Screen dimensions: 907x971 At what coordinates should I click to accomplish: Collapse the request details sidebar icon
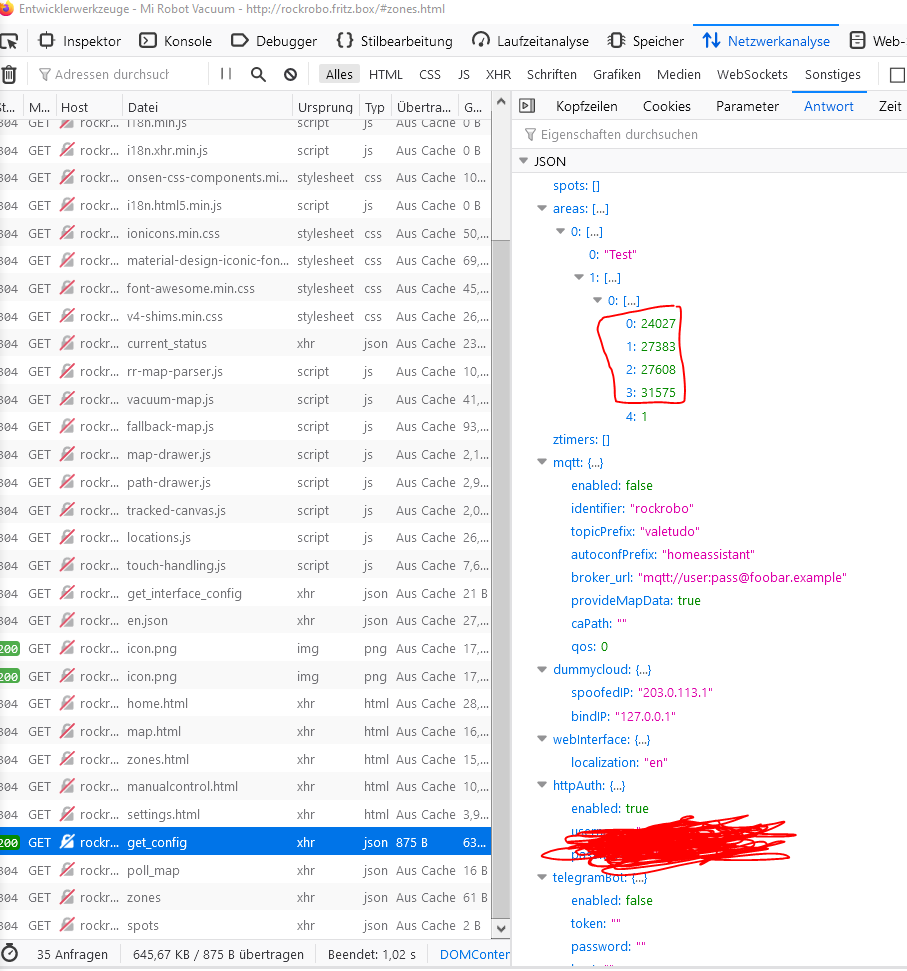pyautogui.click(x=527, y=106)
